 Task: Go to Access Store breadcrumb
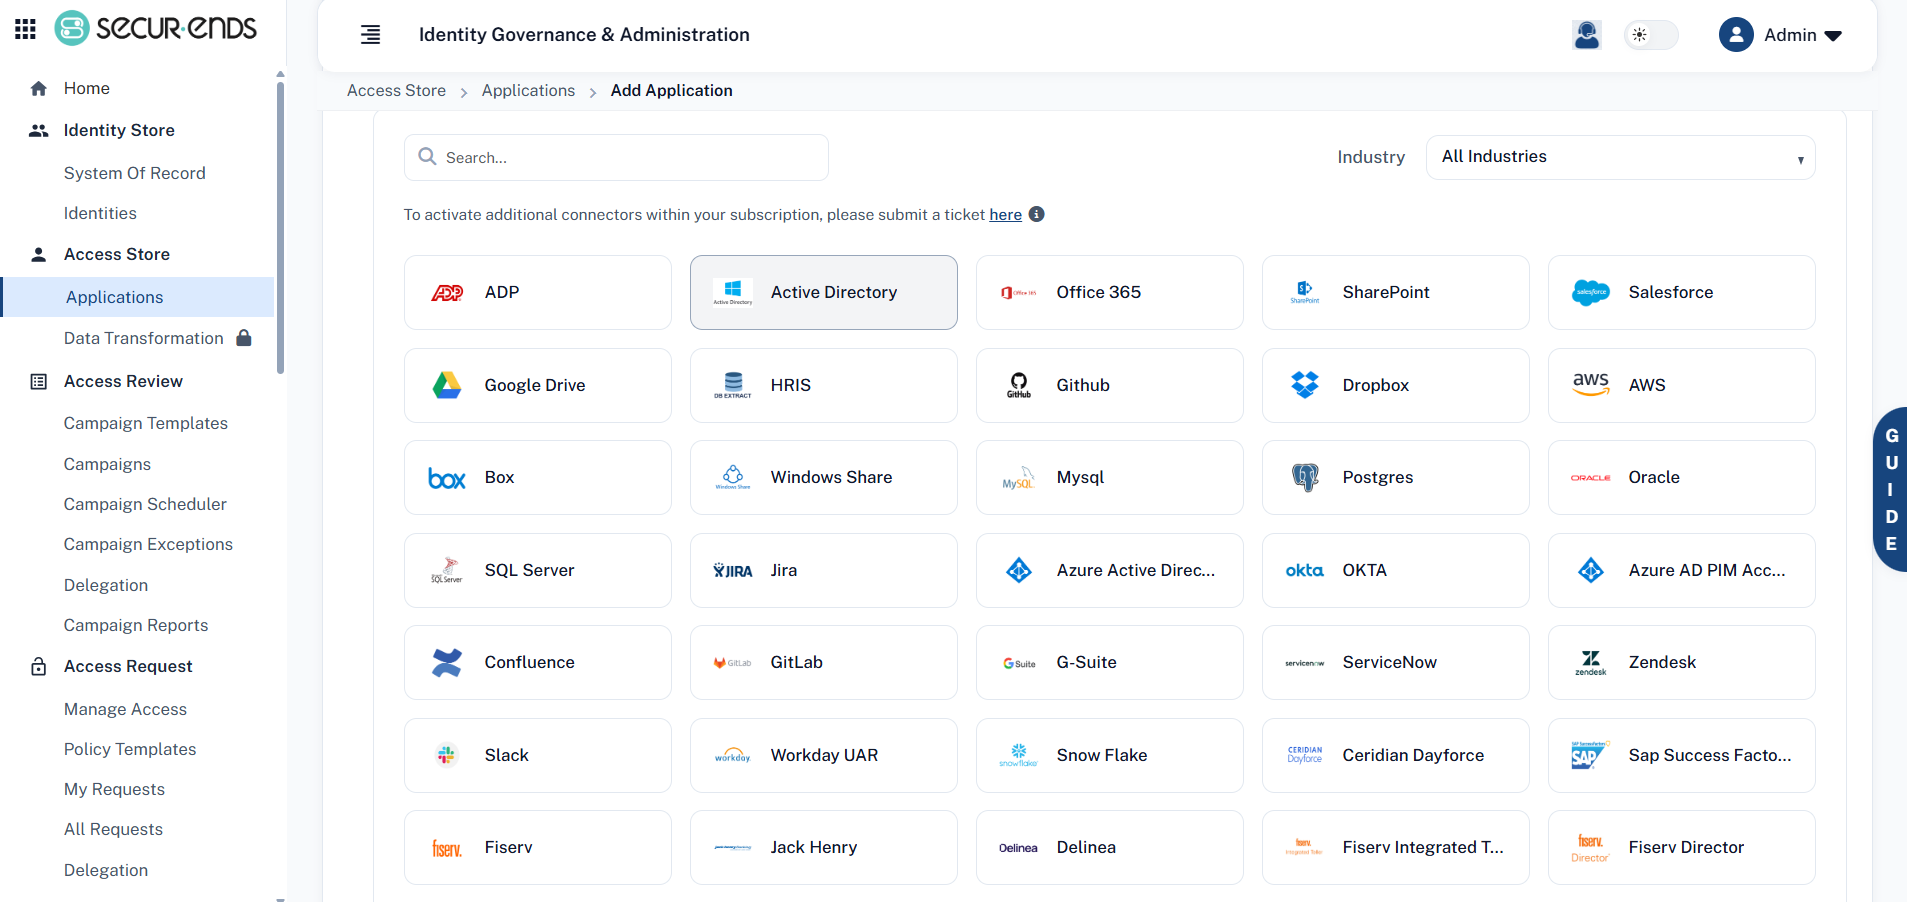pos(396,90)
